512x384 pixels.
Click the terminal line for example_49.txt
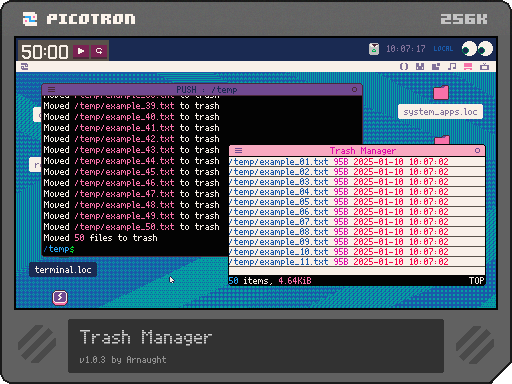[131, 216]
